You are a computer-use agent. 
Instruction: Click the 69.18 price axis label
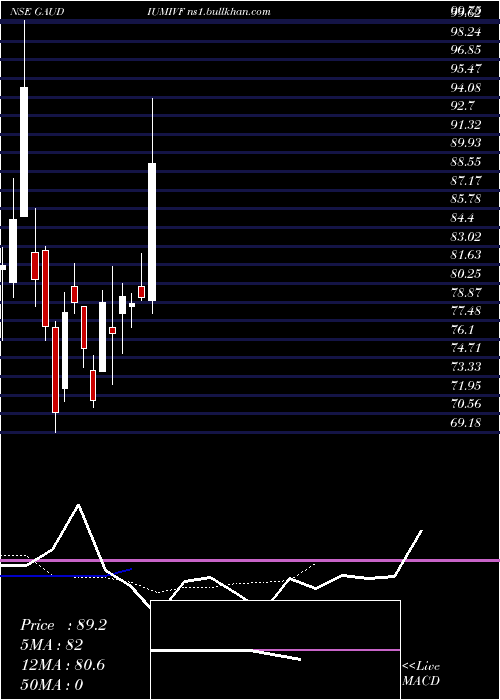466,422
